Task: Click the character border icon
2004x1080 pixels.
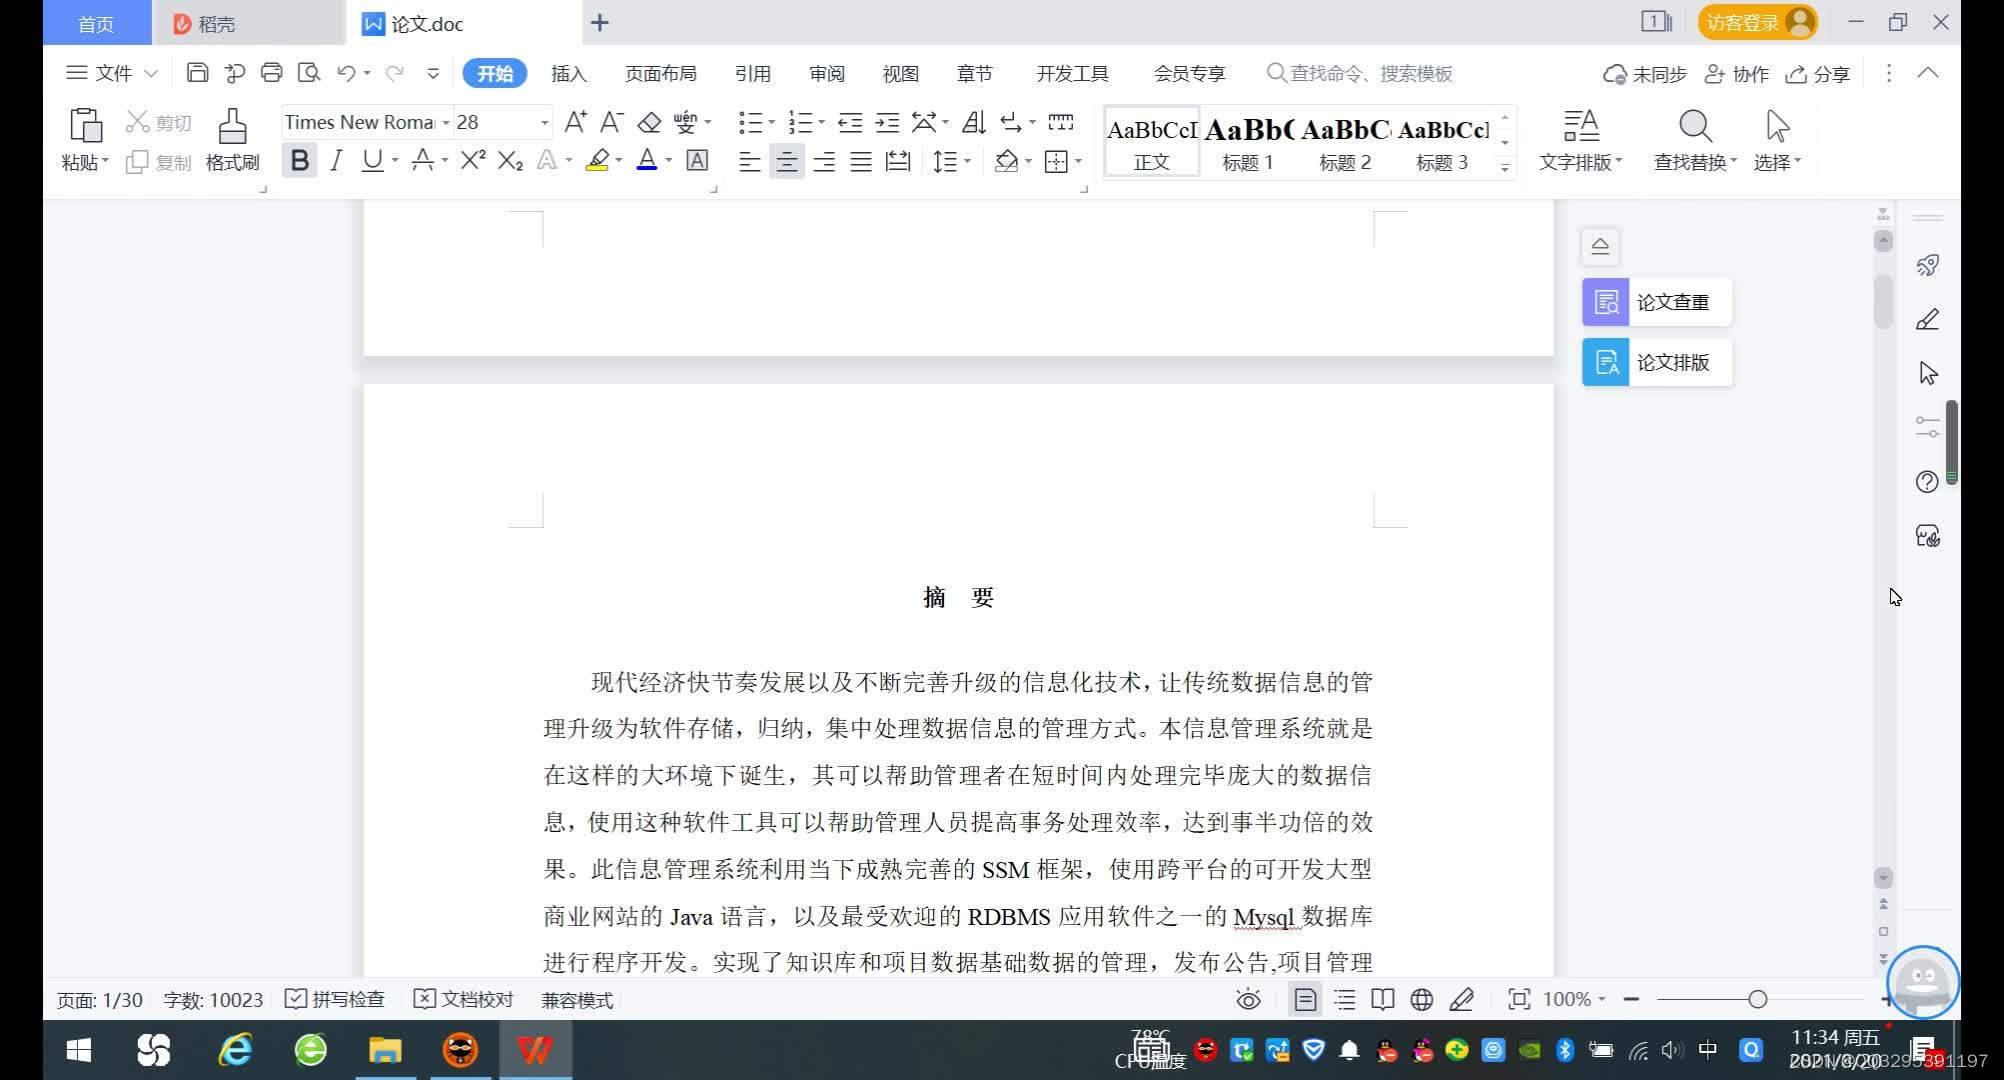Action: click(697, 160)
